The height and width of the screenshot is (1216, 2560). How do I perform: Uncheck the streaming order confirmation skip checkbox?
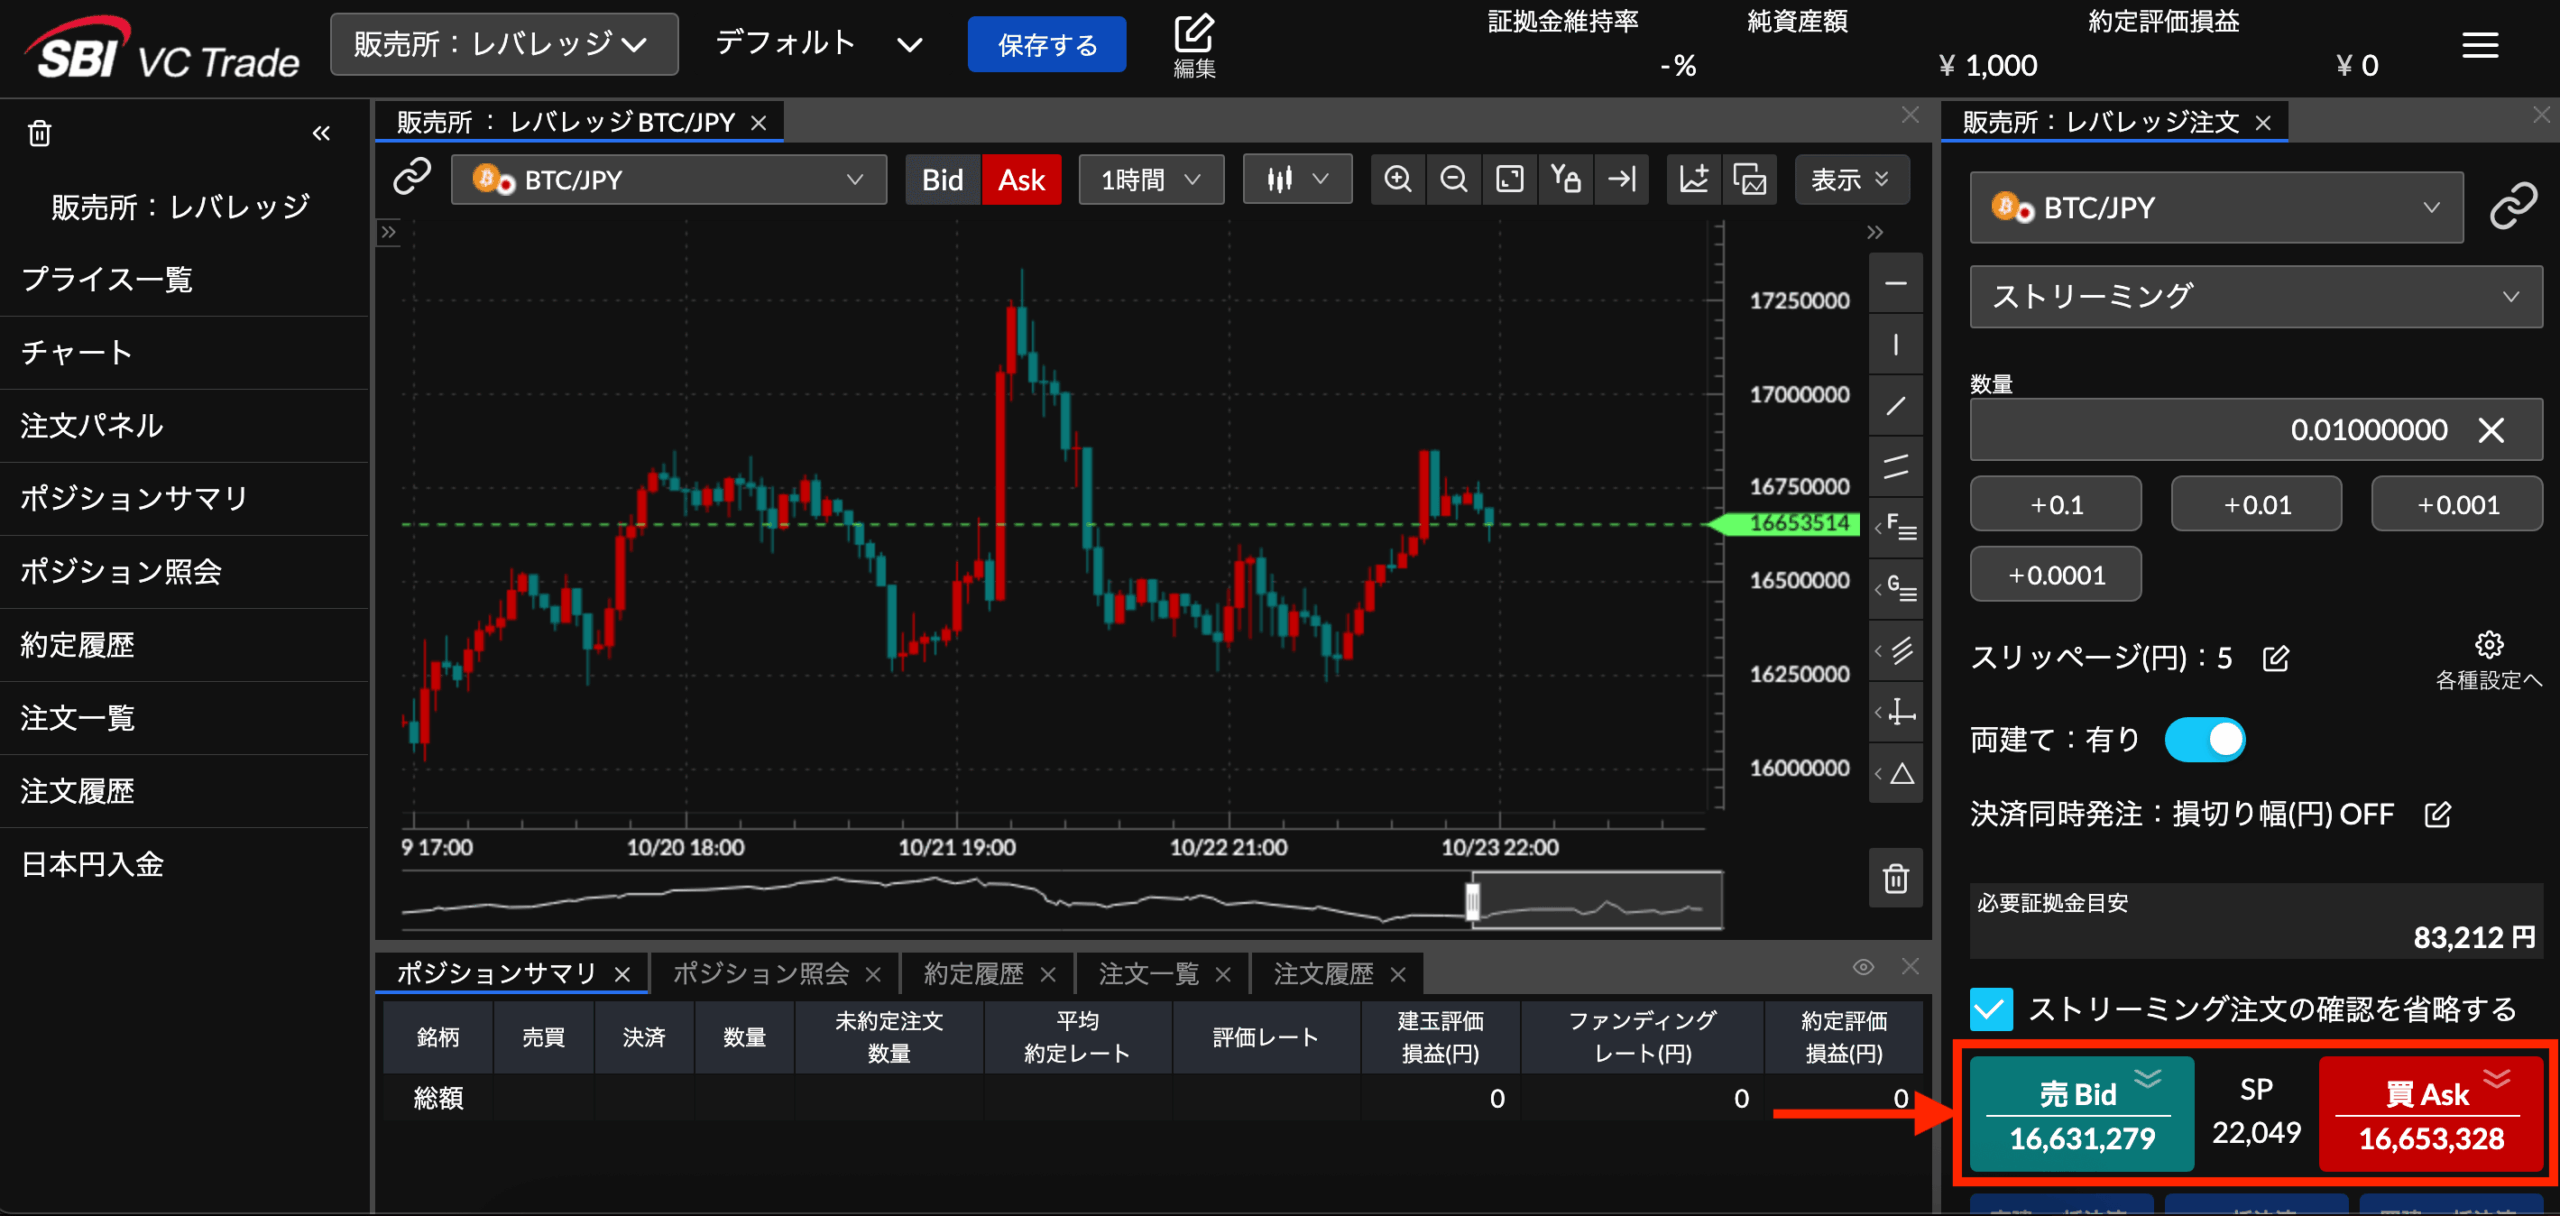click(1991, 1009)
